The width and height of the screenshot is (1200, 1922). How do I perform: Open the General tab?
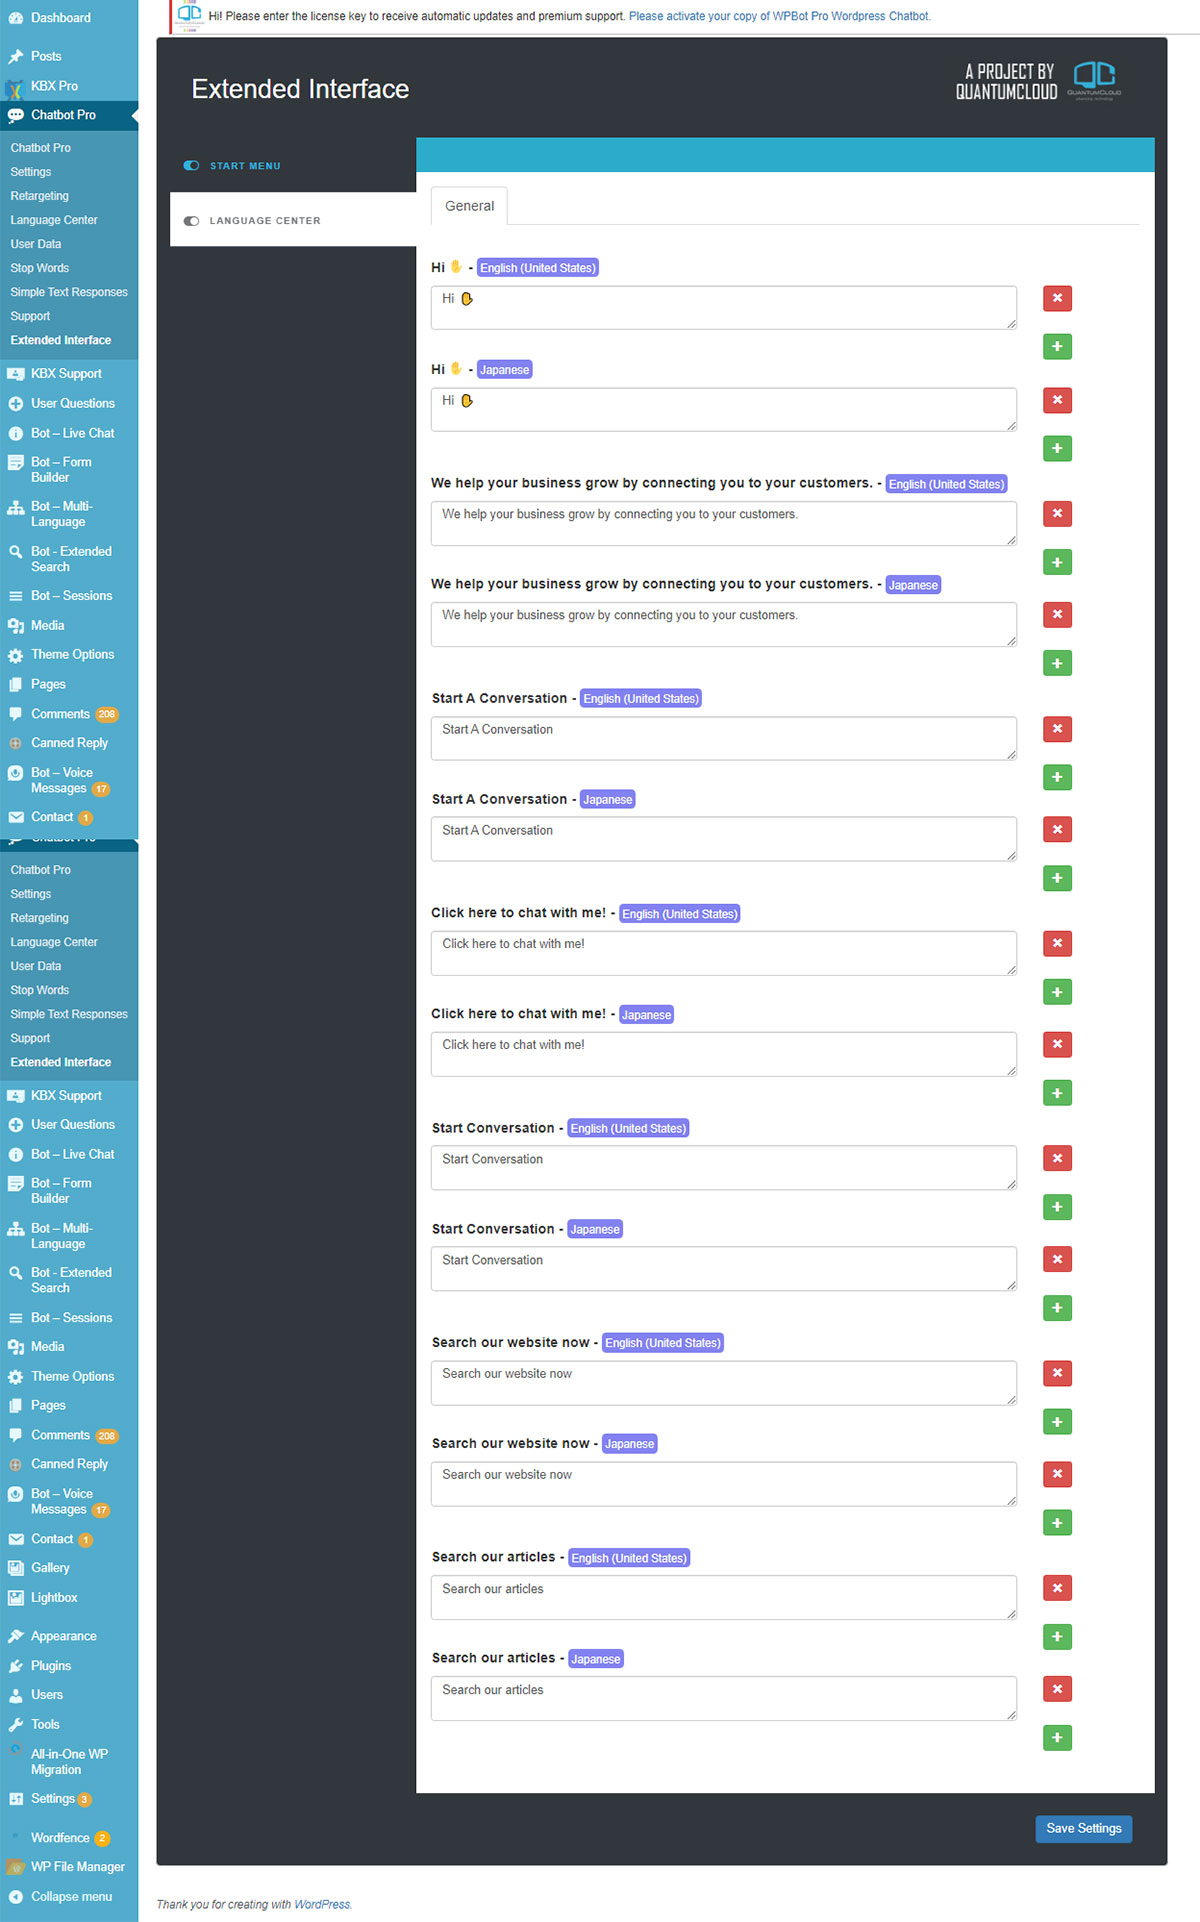point(469,206)
